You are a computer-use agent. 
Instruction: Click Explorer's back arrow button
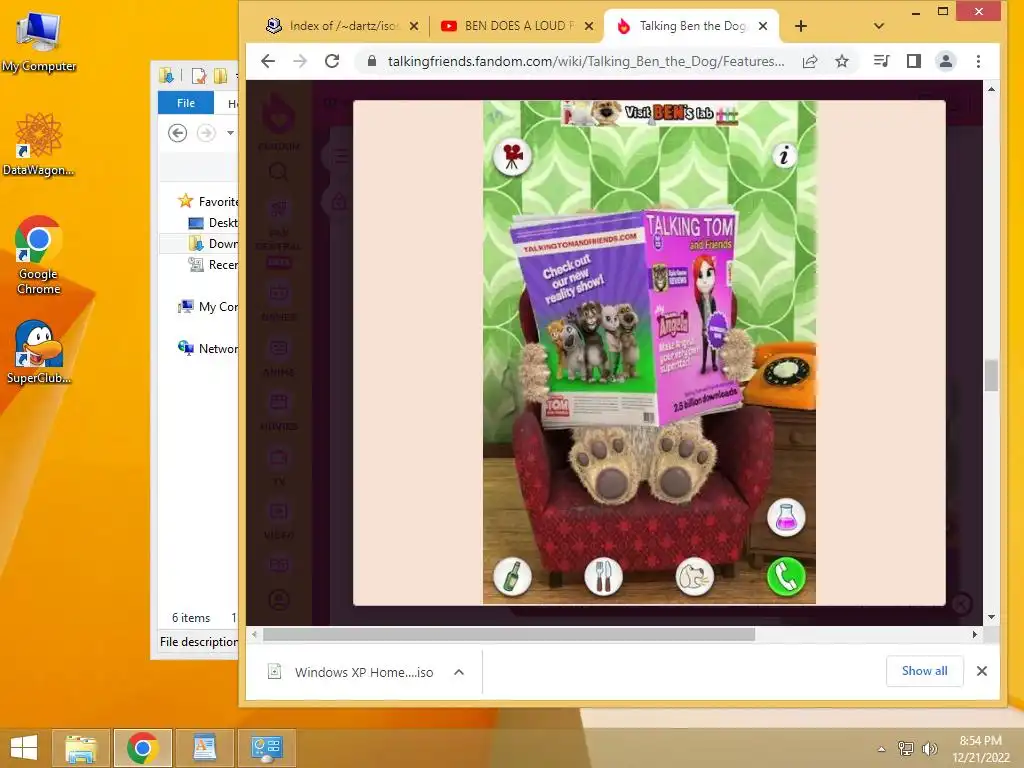tap(177, 133)
